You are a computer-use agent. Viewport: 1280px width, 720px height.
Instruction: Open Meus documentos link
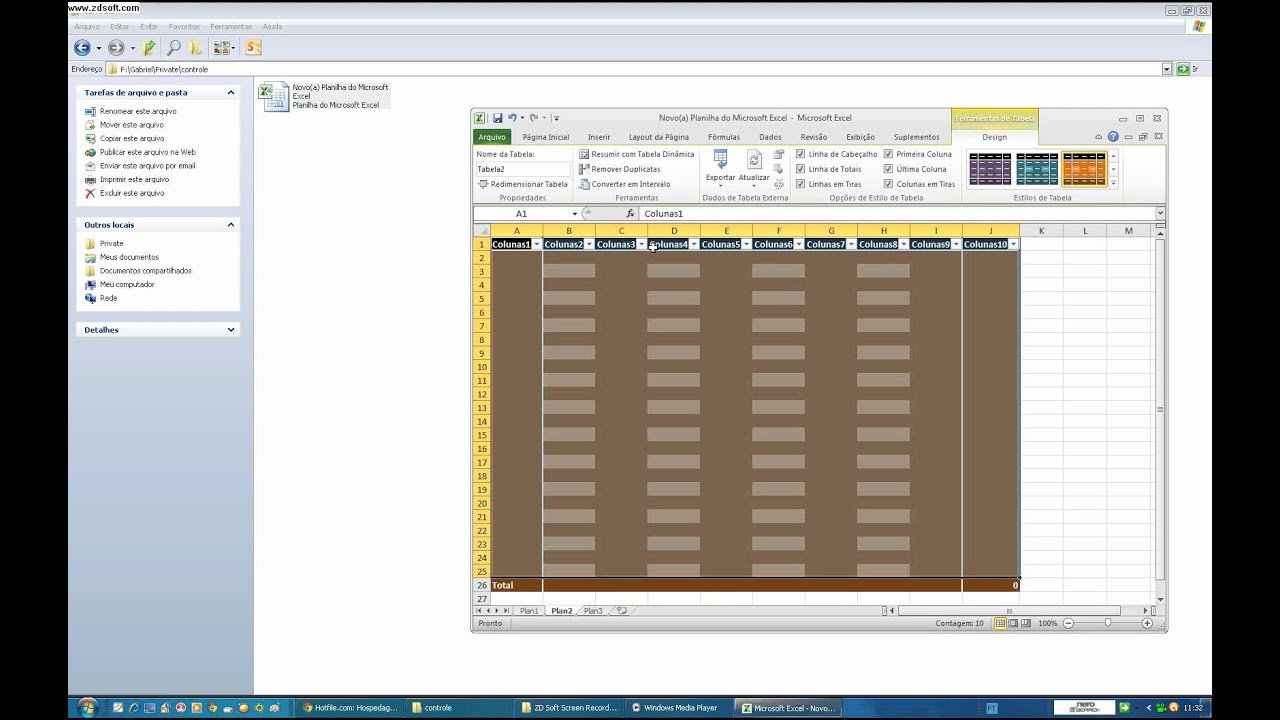pyautogui.click(x=129, y=257)
